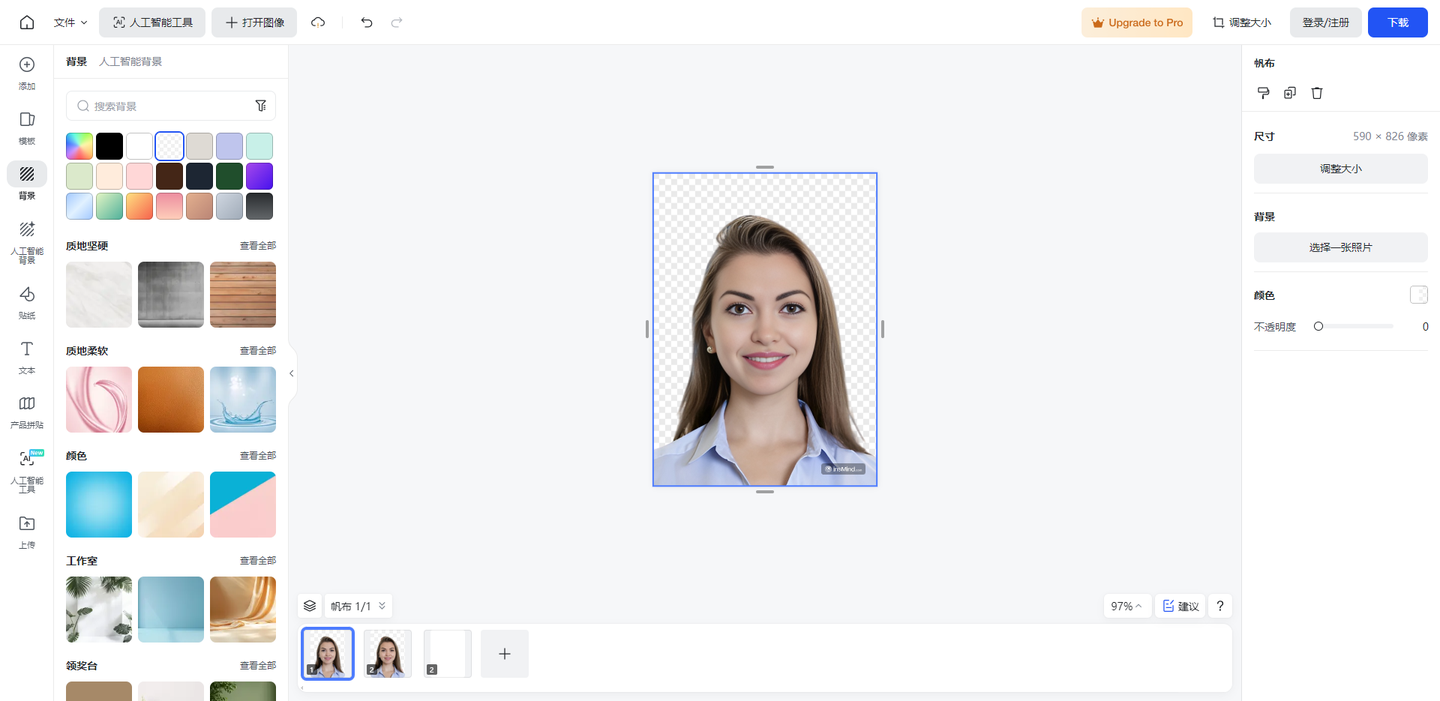Image resolution: width=1440 pixels, height=701 pixels.
Task: Click the 登录/注册 button
Action: (x=1325, y=22)
